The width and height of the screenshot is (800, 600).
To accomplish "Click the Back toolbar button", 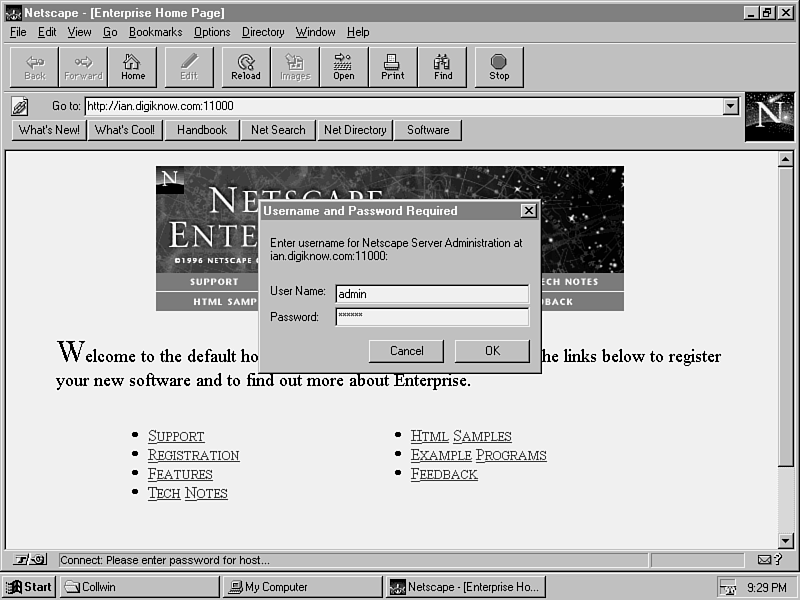I will tap(35, 67).
